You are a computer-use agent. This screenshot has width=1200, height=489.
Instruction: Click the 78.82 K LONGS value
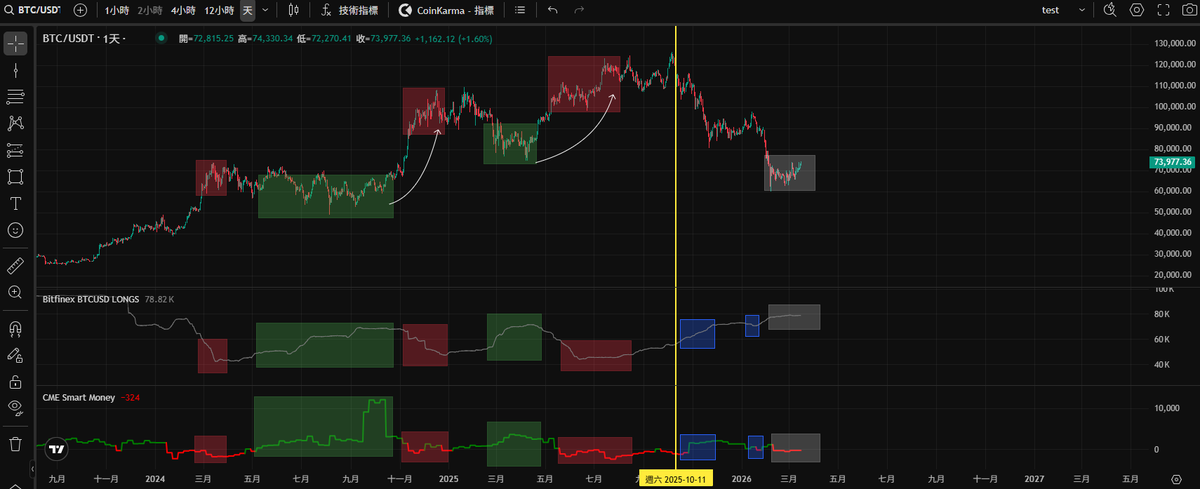(159, 299)
